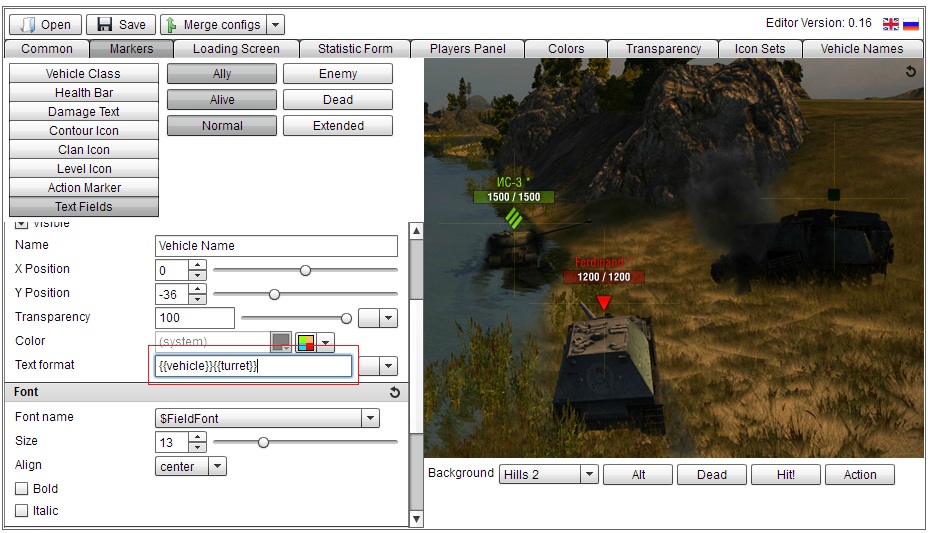Open the Icon Sets tab
This screenshot has width=928, height=533.
(x=760, y=49)
